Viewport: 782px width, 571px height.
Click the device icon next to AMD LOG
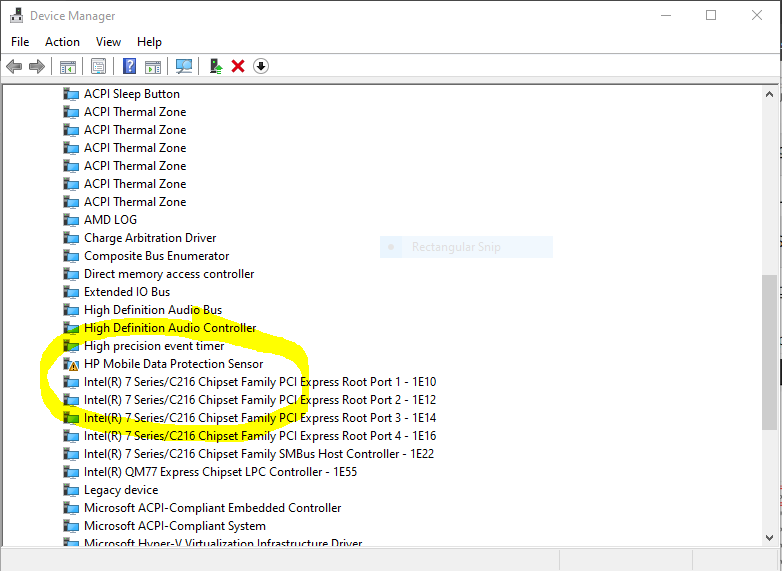pyautogui.click(x=71, y=220)
